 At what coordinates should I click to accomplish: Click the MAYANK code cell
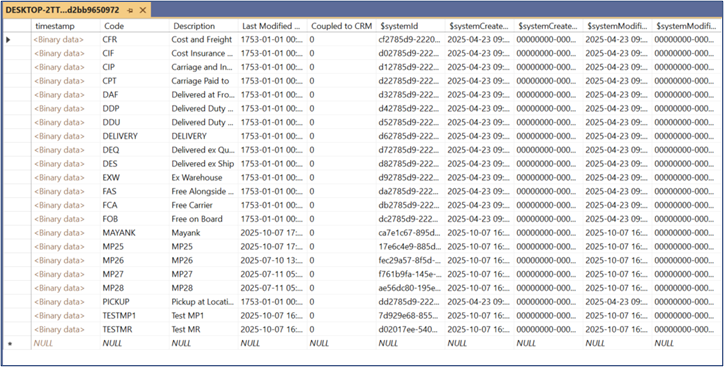135,233
